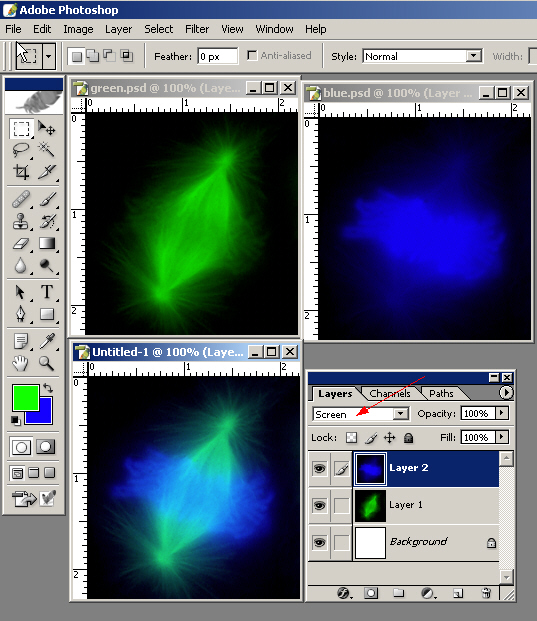Screen dimensions: 537x621
Task: Create a new layer with the panel icon
Action: pos(457,593)
